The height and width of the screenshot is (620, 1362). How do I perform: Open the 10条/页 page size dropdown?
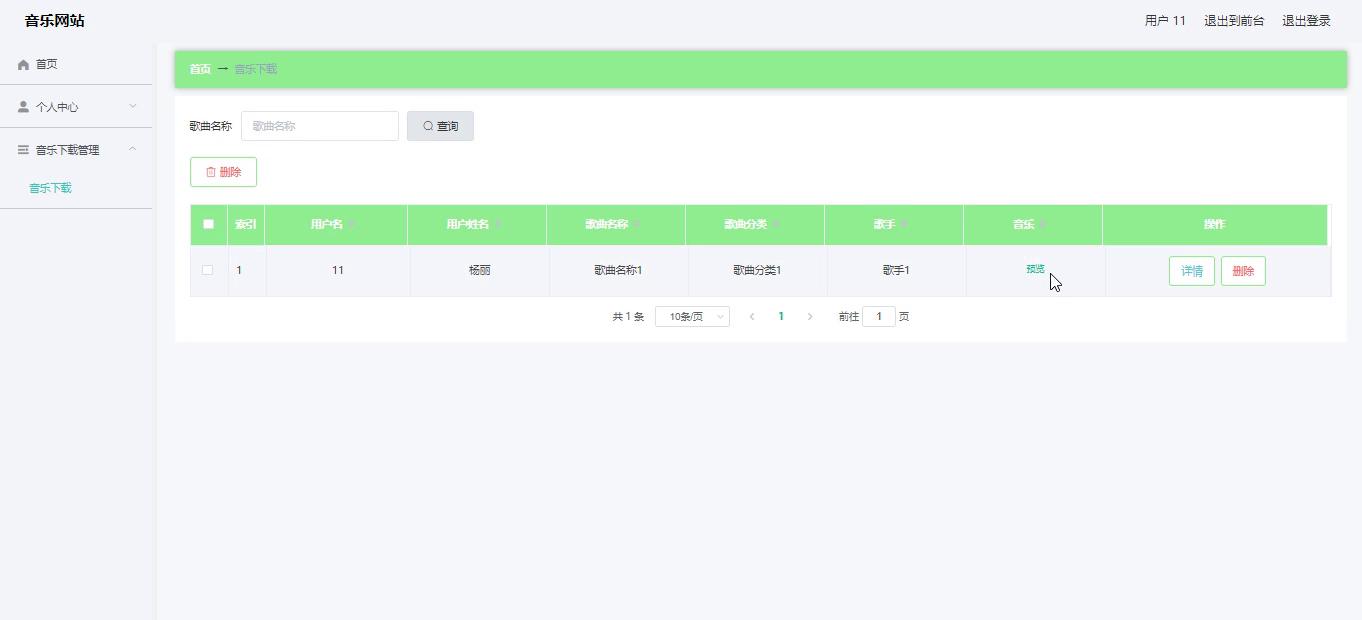pos(692,317)
